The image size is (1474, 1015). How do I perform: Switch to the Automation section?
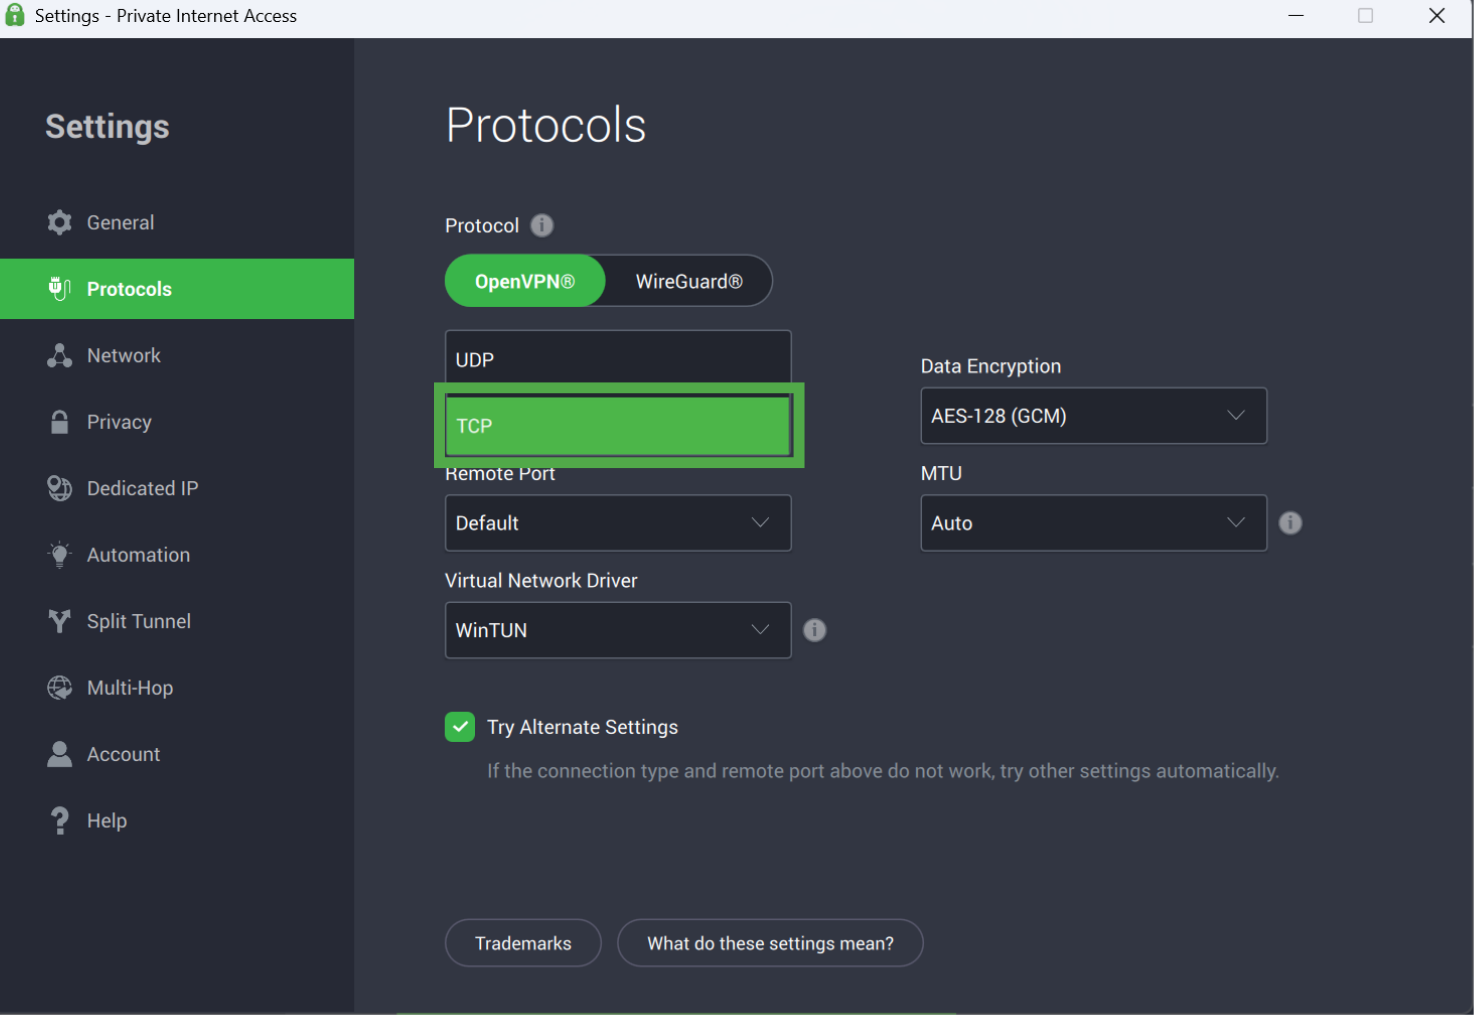coord(177,555)
